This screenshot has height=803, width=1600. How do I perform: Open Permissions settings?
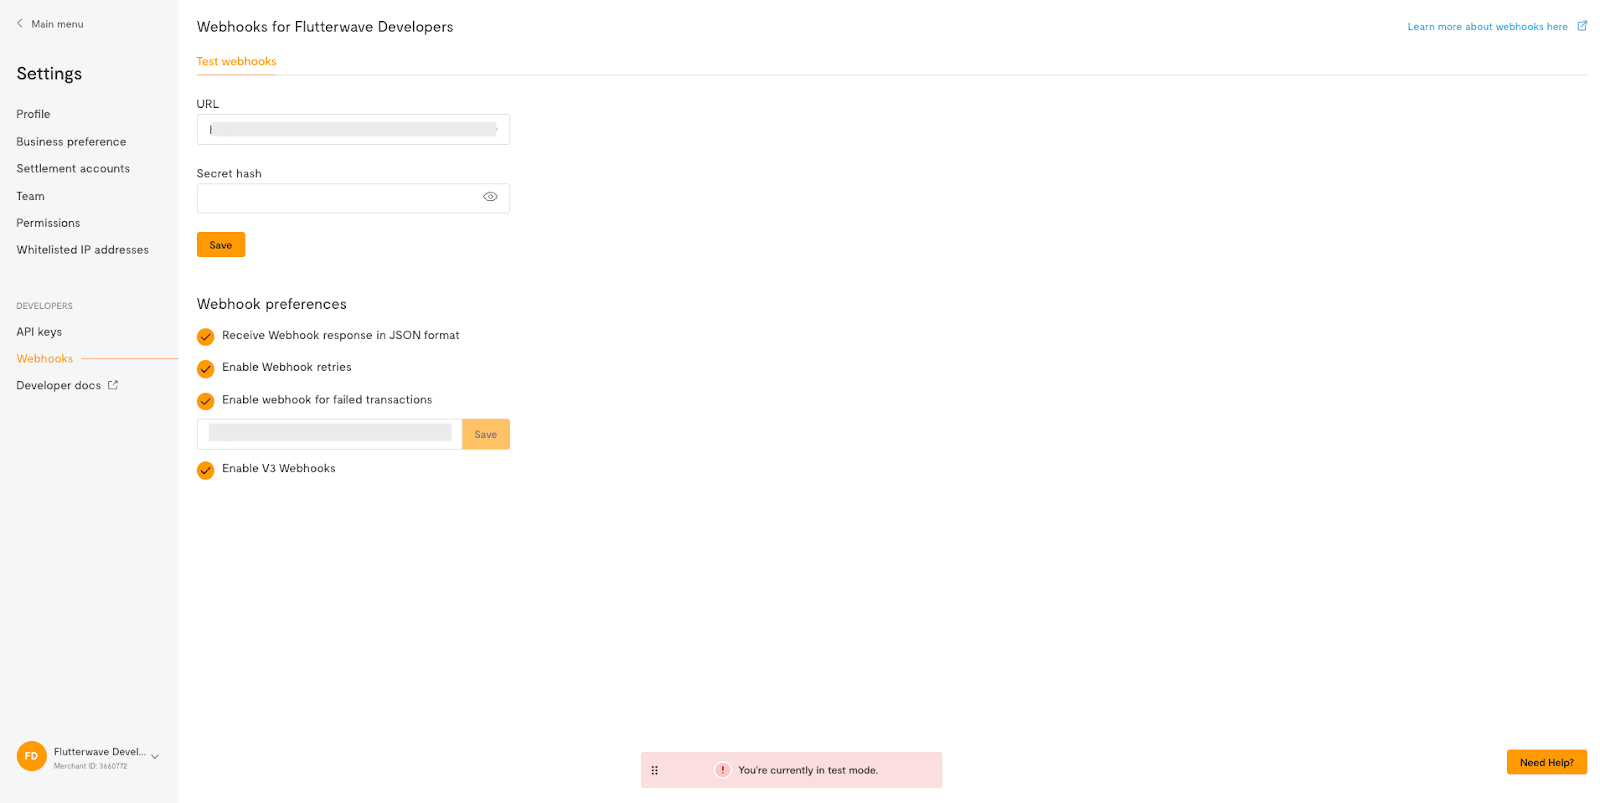(48, 223)
